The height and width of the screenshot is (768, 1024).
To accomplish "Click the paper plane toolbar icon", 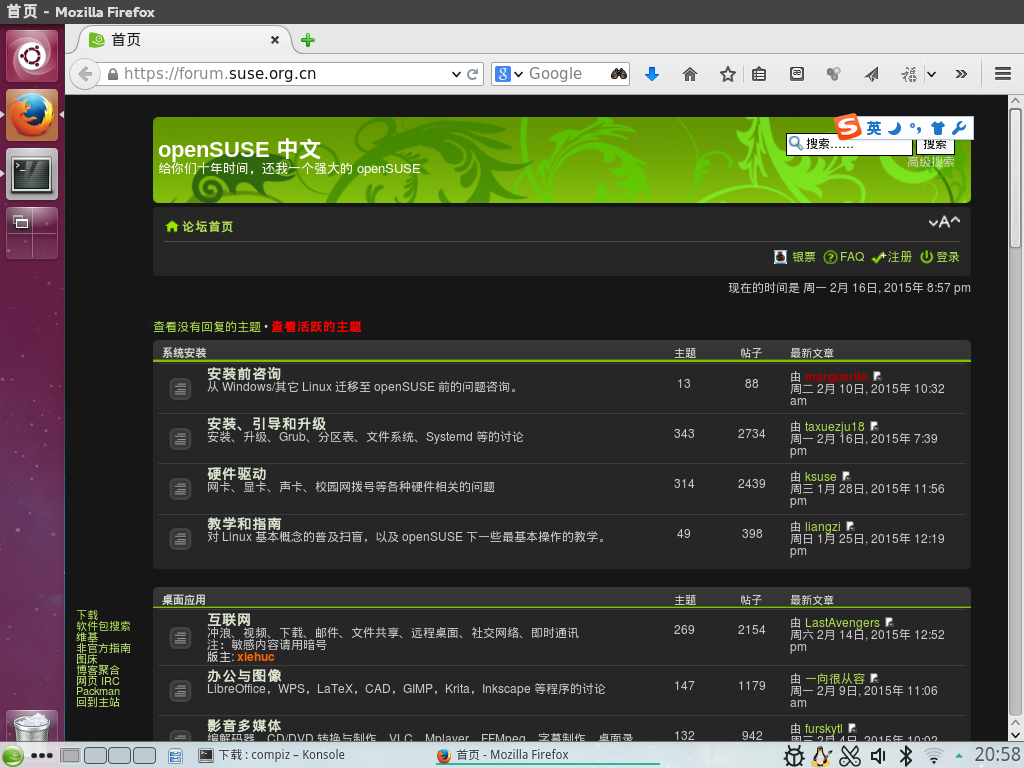I will tap(871, 74).
